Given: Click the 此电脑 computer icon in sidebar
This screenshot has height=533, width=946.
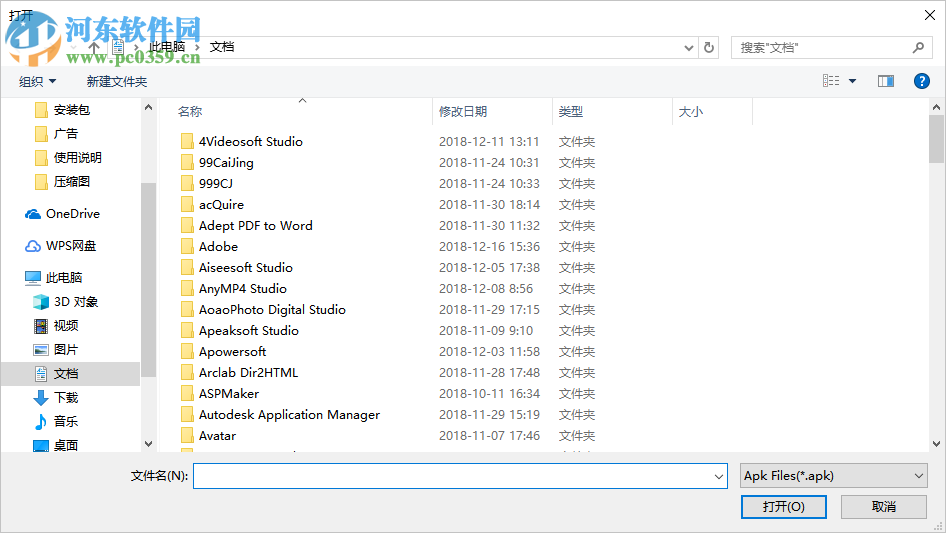Looking at the screenshot, I should (33, 278).
